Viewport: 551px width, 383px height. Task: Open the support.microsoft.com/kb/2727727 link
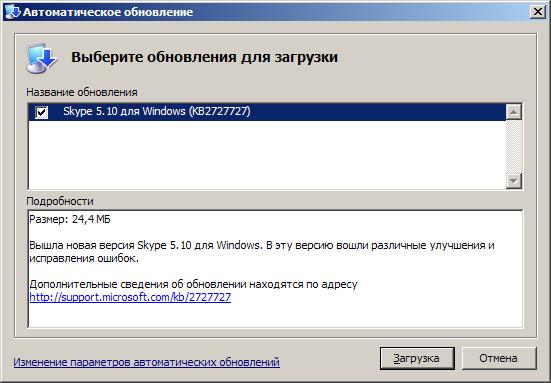tap(130, 297)
